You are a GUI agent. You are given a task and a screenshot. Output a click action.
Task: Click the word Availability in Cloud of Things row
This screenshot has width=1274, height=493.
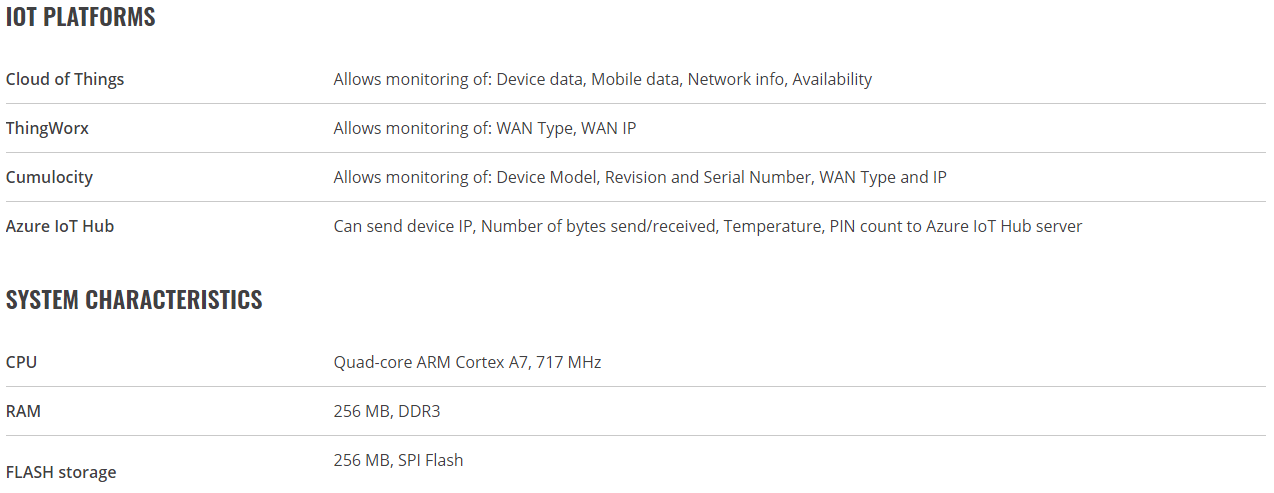click(832, 79)
